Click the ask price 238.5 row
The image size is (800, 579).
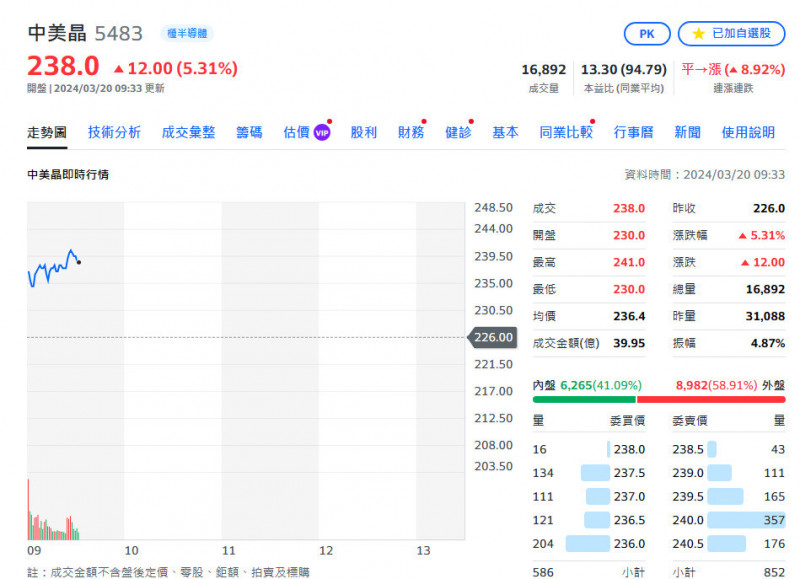click(x=729, y=449)
